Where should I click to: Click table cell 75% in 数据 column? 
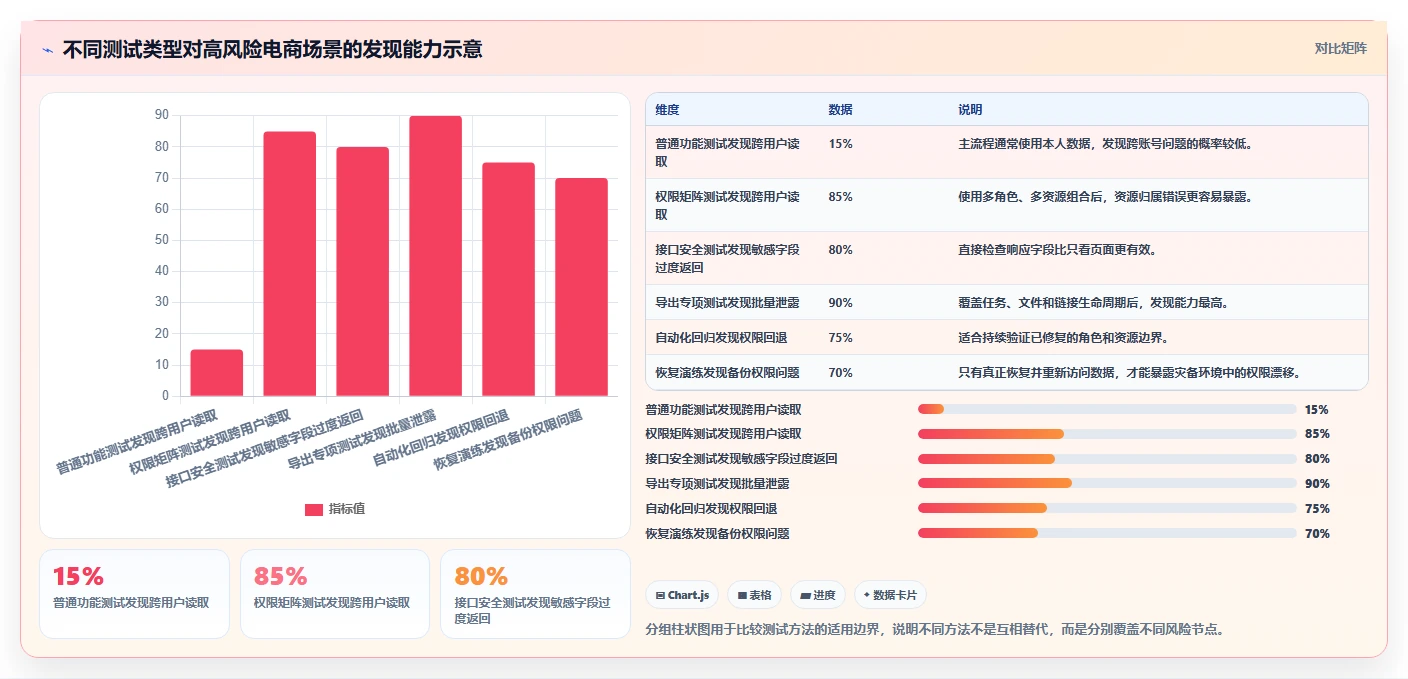[840, 338]
